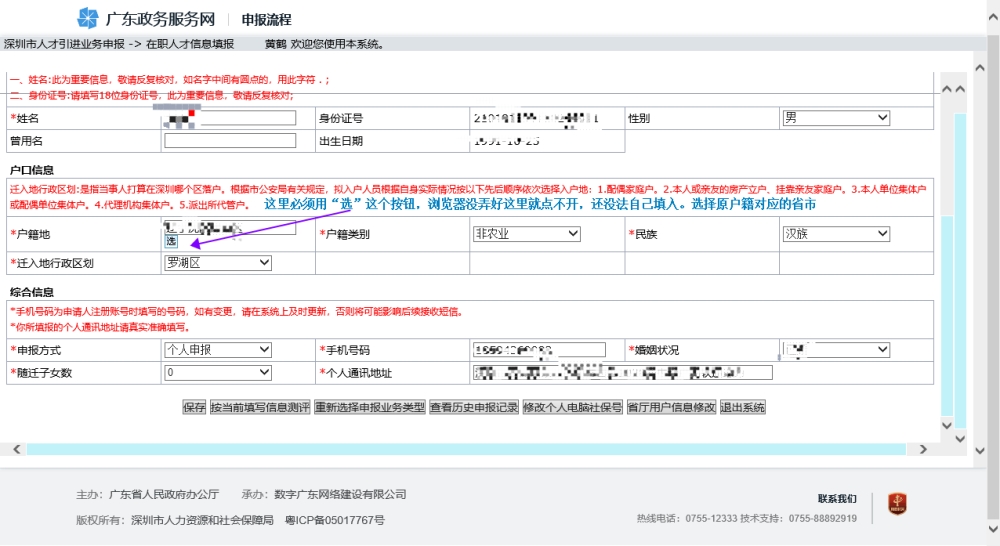Click the red shield badge icon in footer
The height and width of the screenshot is (546, 1000).
(x=897, y=504)
